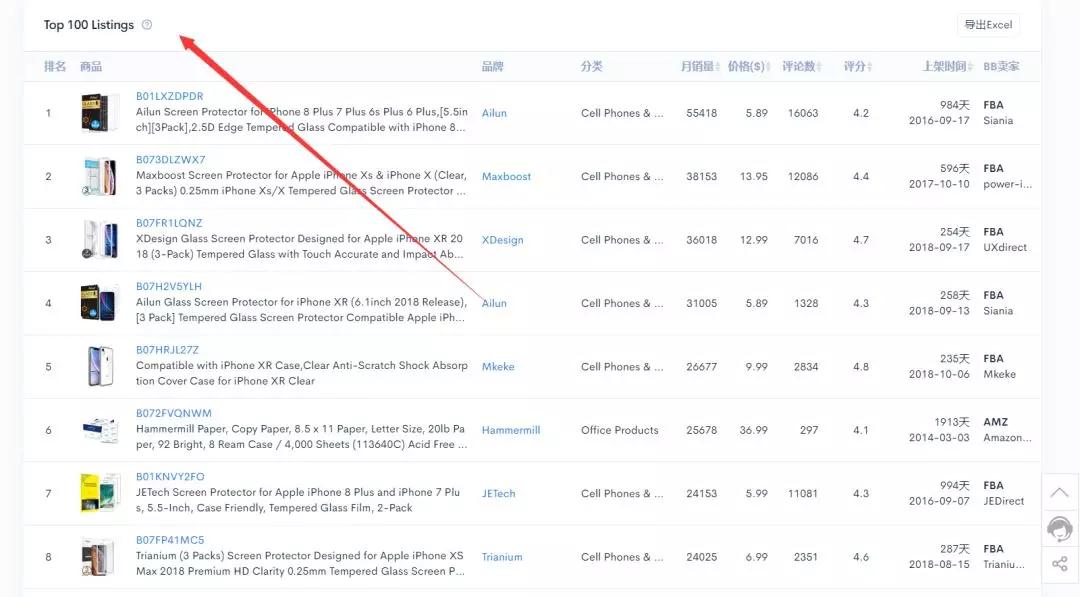Click the XDesign brand link
Screen dimensions: 1080x597
coord(502,240)
